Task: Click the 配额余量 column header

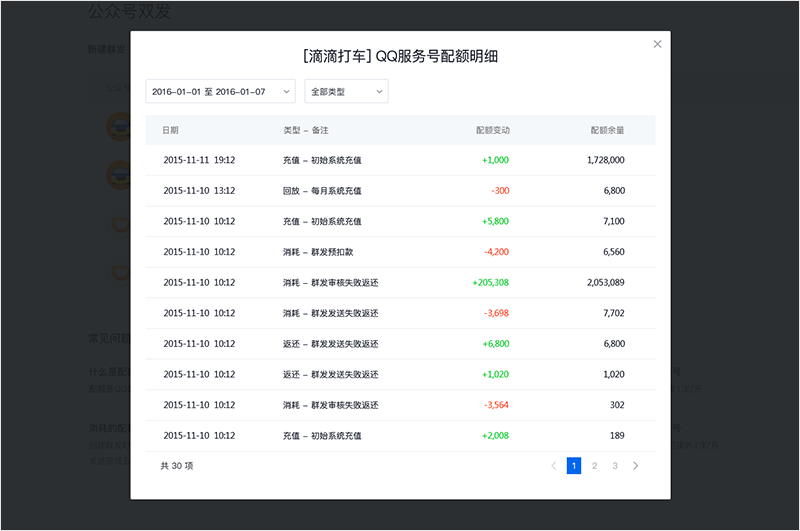Action: pos(607,130)
